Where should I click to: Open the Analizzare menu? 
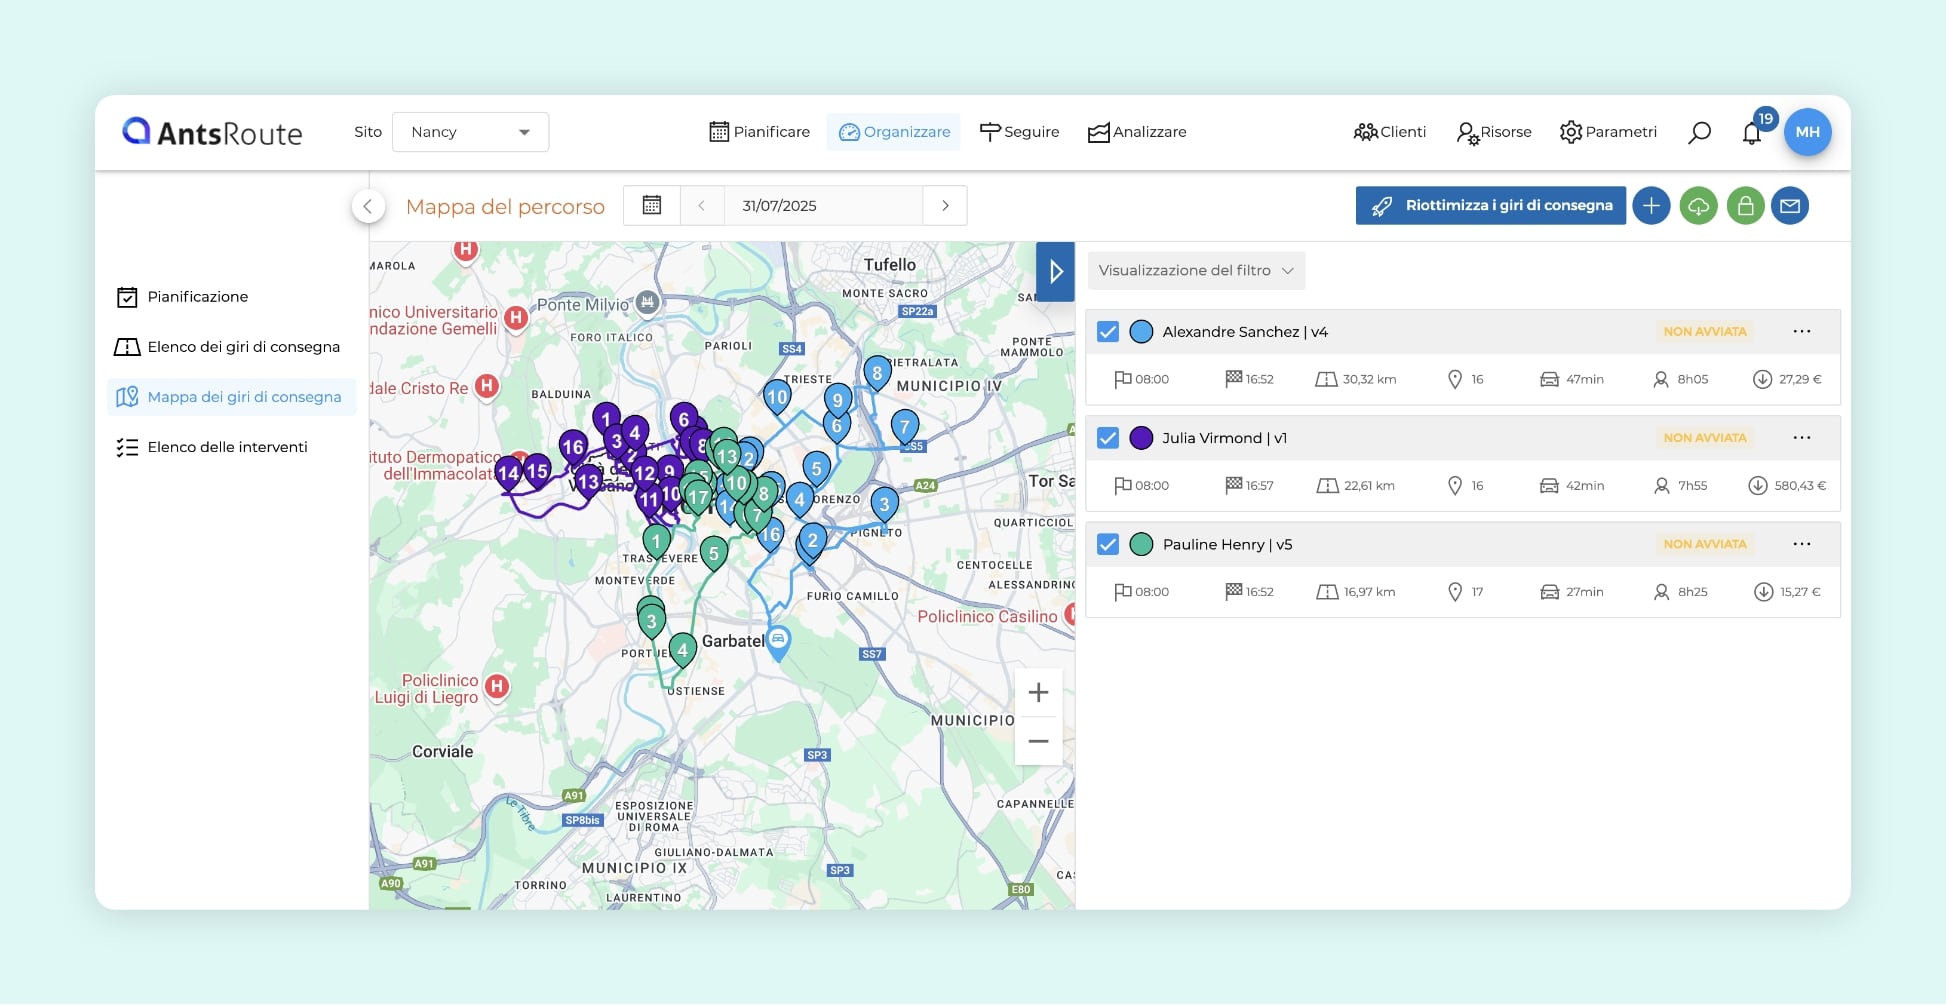click(x=1137, y=132)
